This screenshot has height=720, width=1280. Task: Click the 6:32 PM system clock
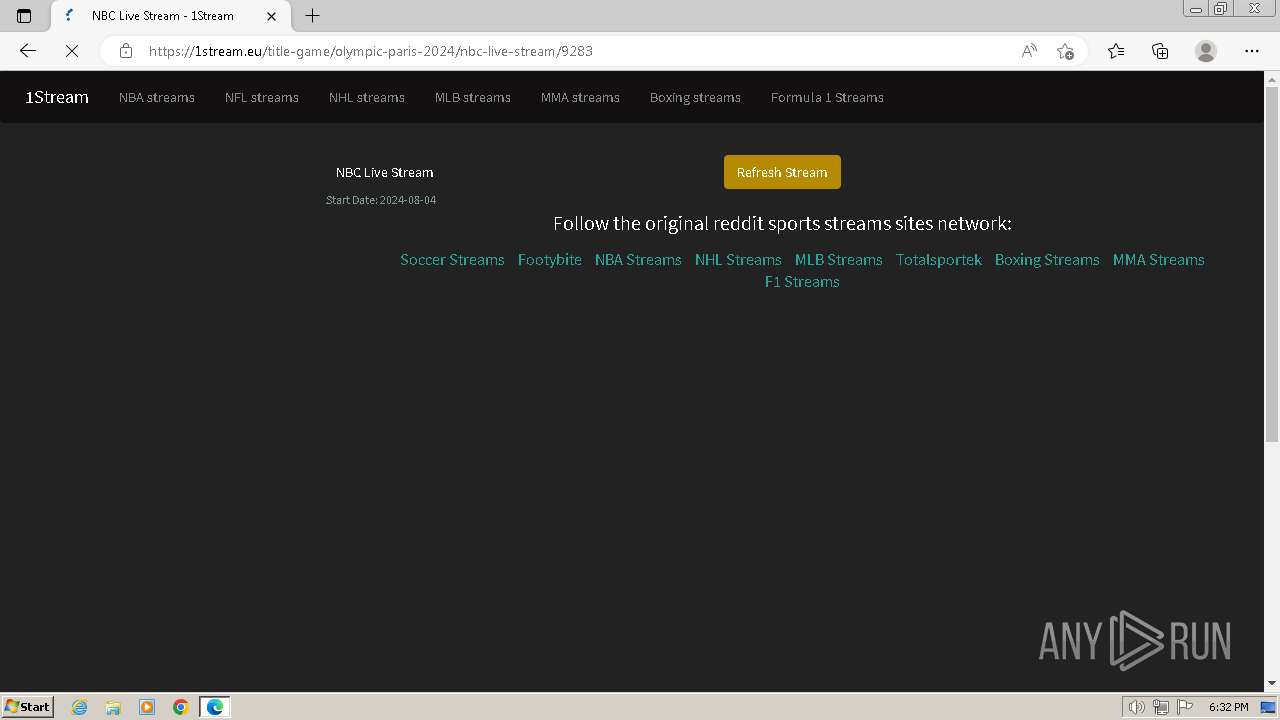click(x=1228, y=707)
